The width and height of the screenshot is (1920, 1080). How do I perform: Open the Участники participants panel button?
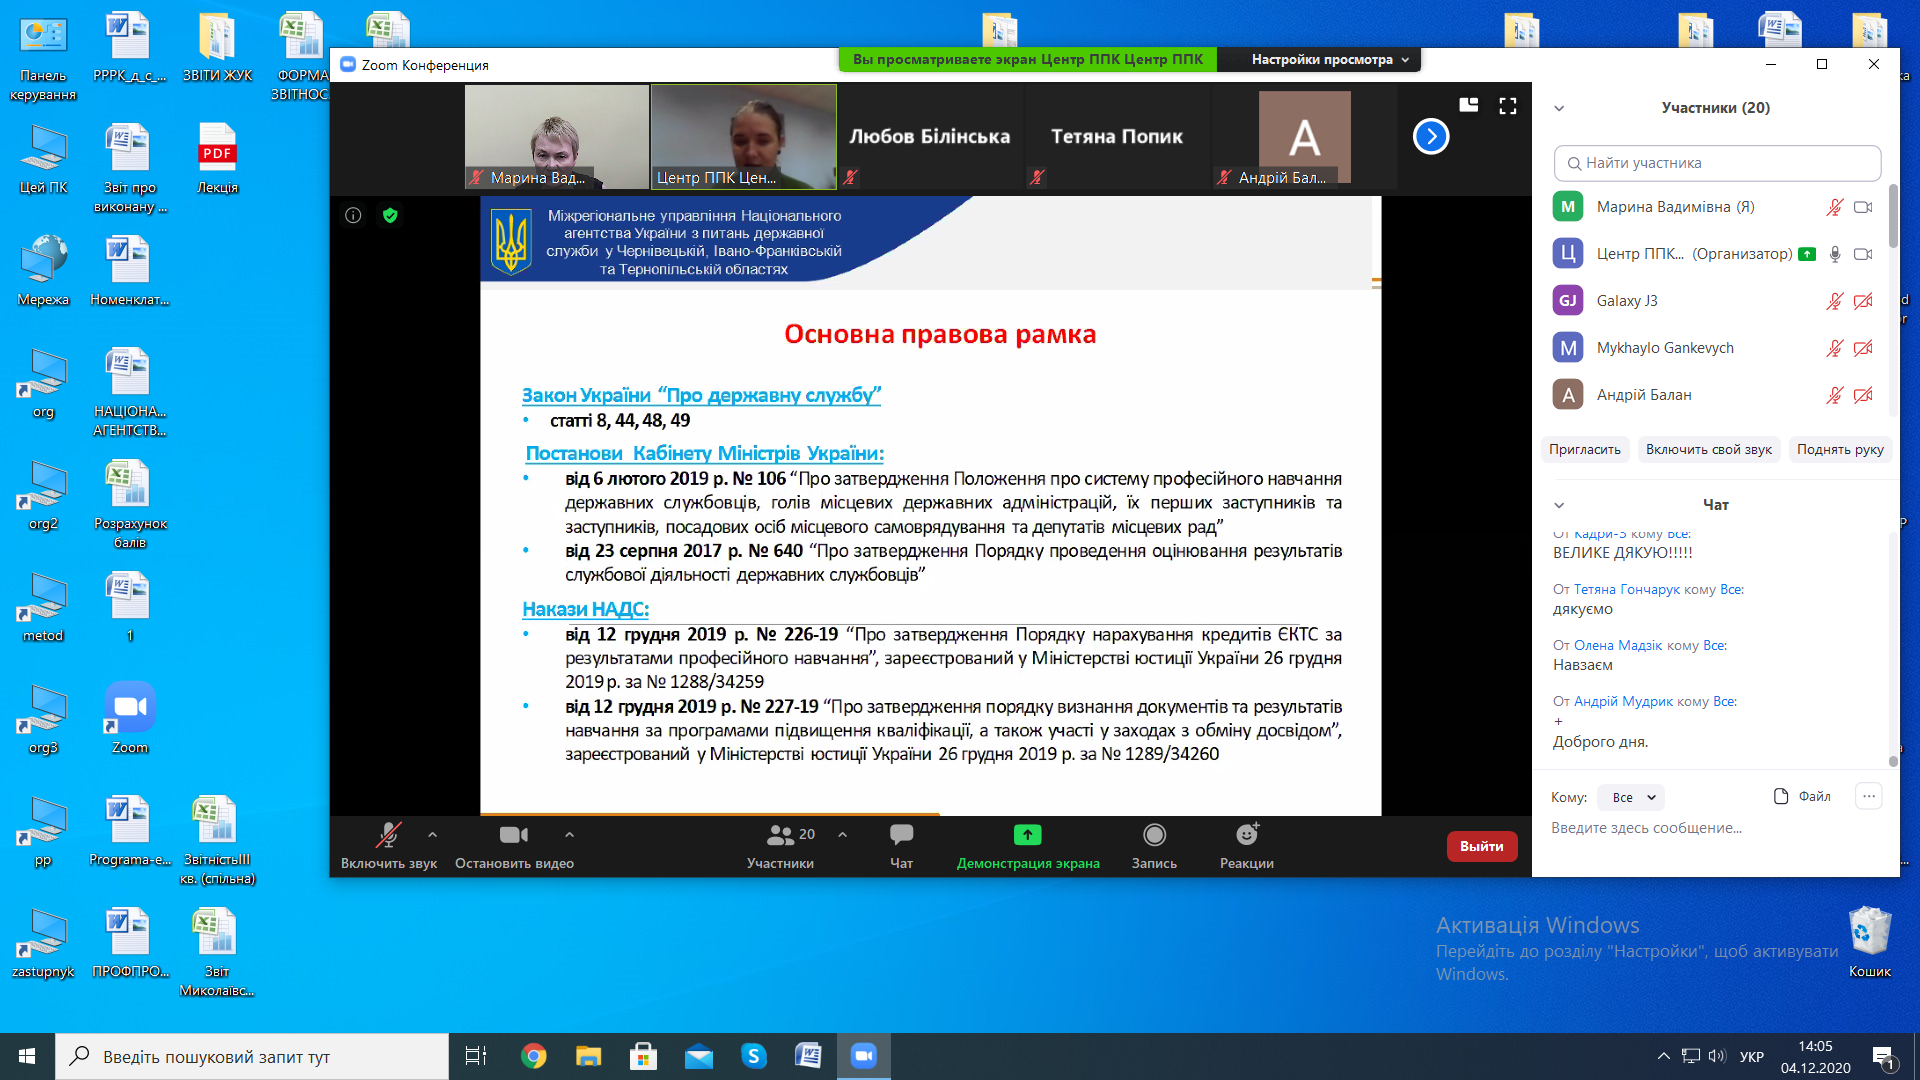point(781,846)
